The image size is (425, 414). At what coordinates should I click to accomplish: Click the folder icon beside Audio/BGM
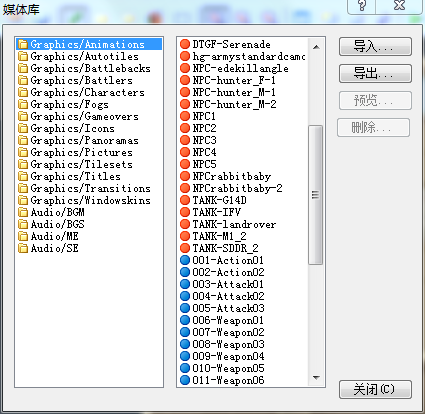(x=23, y=212)
